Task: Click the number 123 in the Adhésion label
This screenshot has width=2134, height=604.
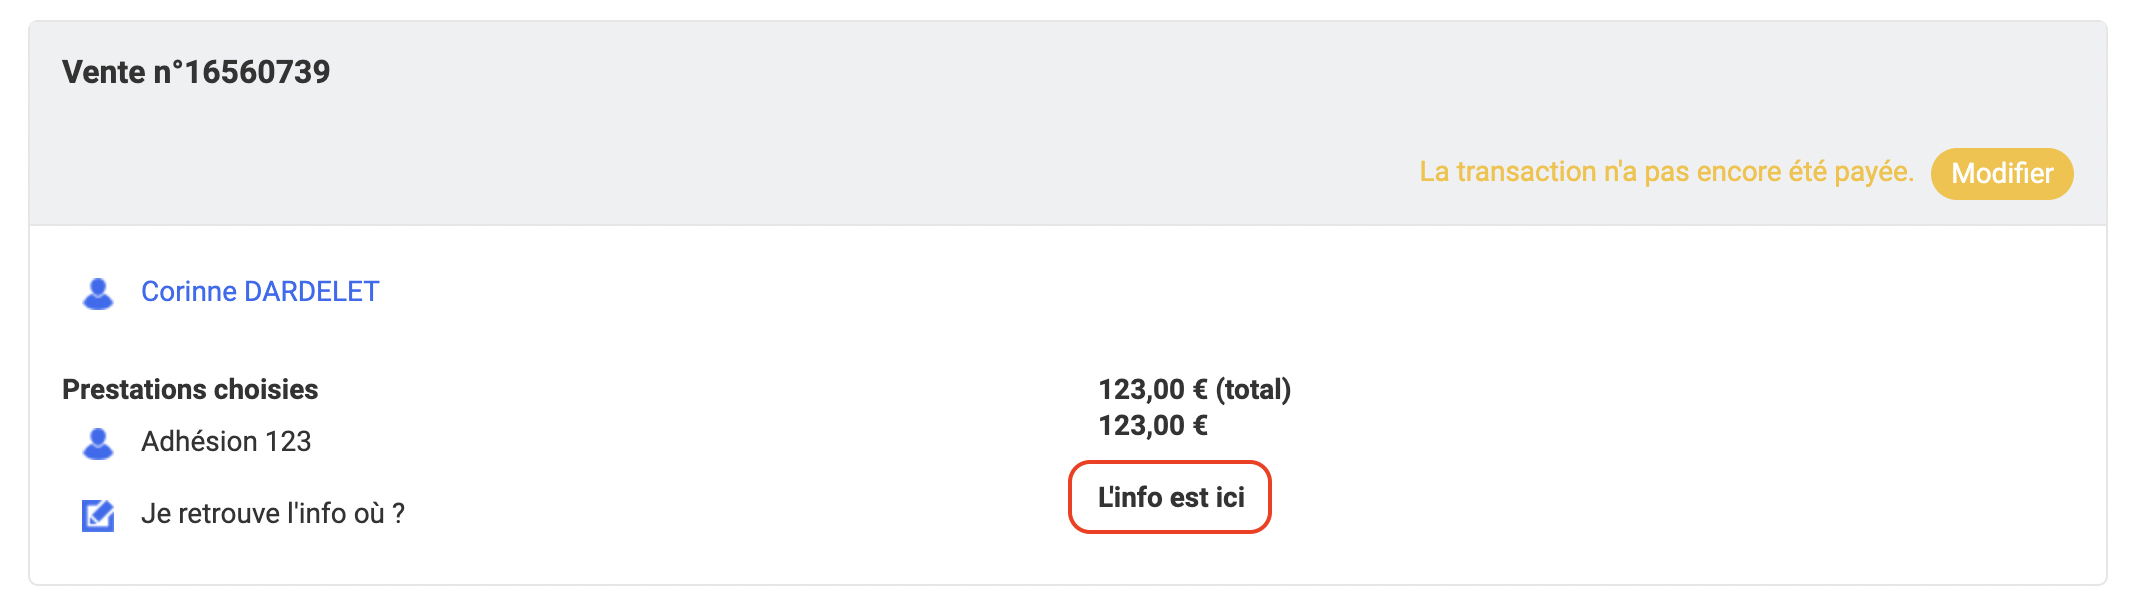Action: coord(288,442)
